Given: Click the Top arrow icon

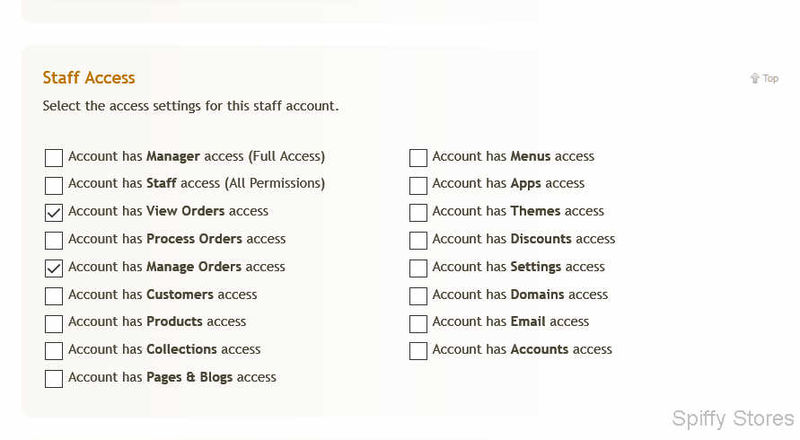Looking at the screenshot, I should [755, 78].
